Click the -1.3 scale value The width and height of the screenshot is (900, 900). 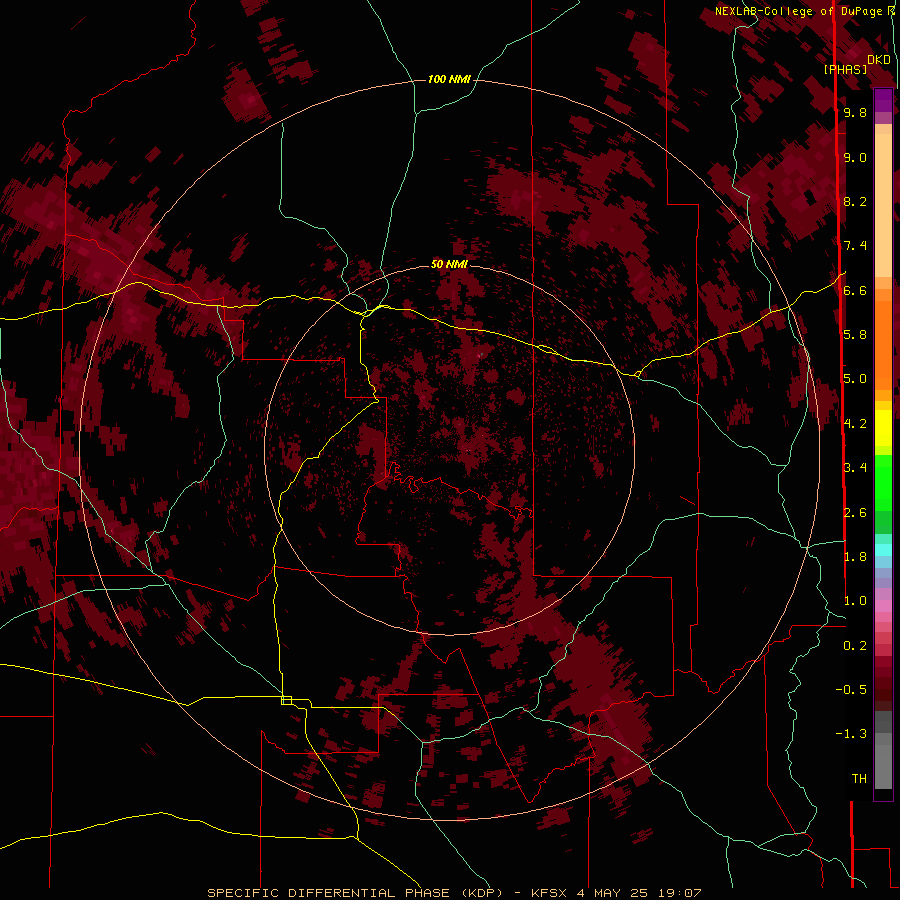tap(851, 735)
